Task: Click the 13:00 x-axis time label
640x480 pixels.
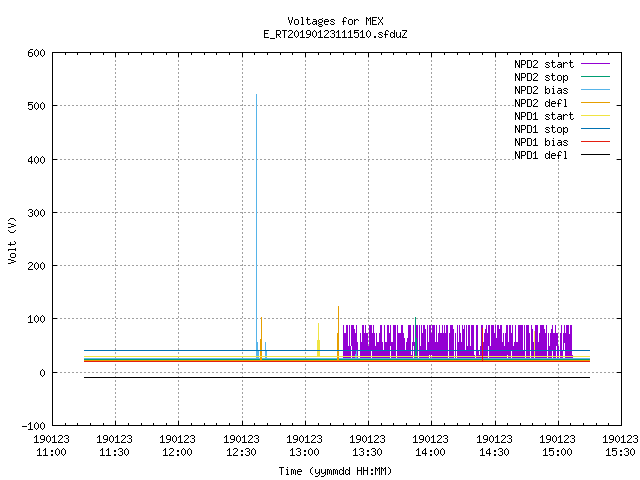Action: [304, 452]
